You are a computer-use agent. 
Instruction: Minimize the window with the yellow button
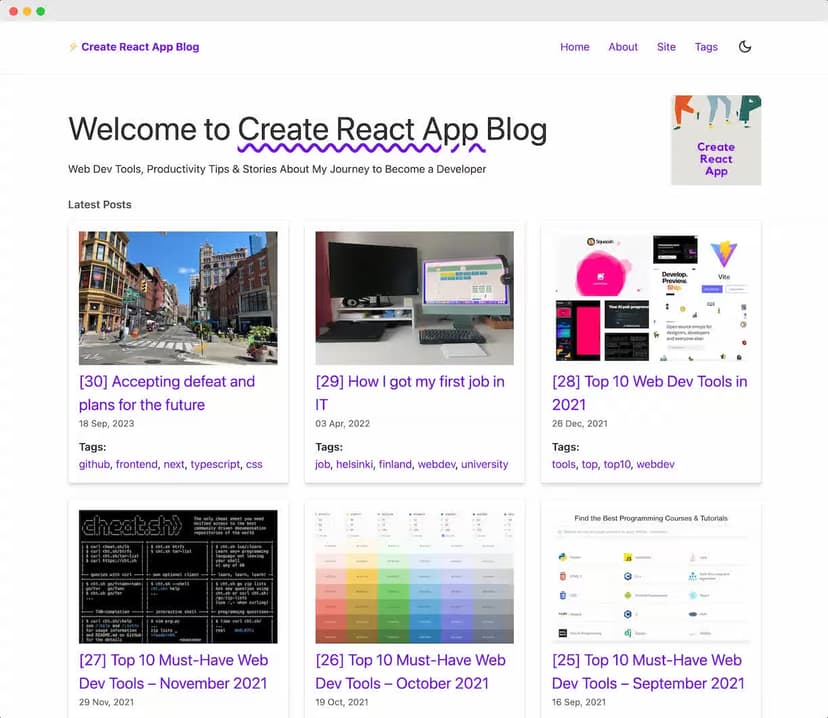[27, 11]
